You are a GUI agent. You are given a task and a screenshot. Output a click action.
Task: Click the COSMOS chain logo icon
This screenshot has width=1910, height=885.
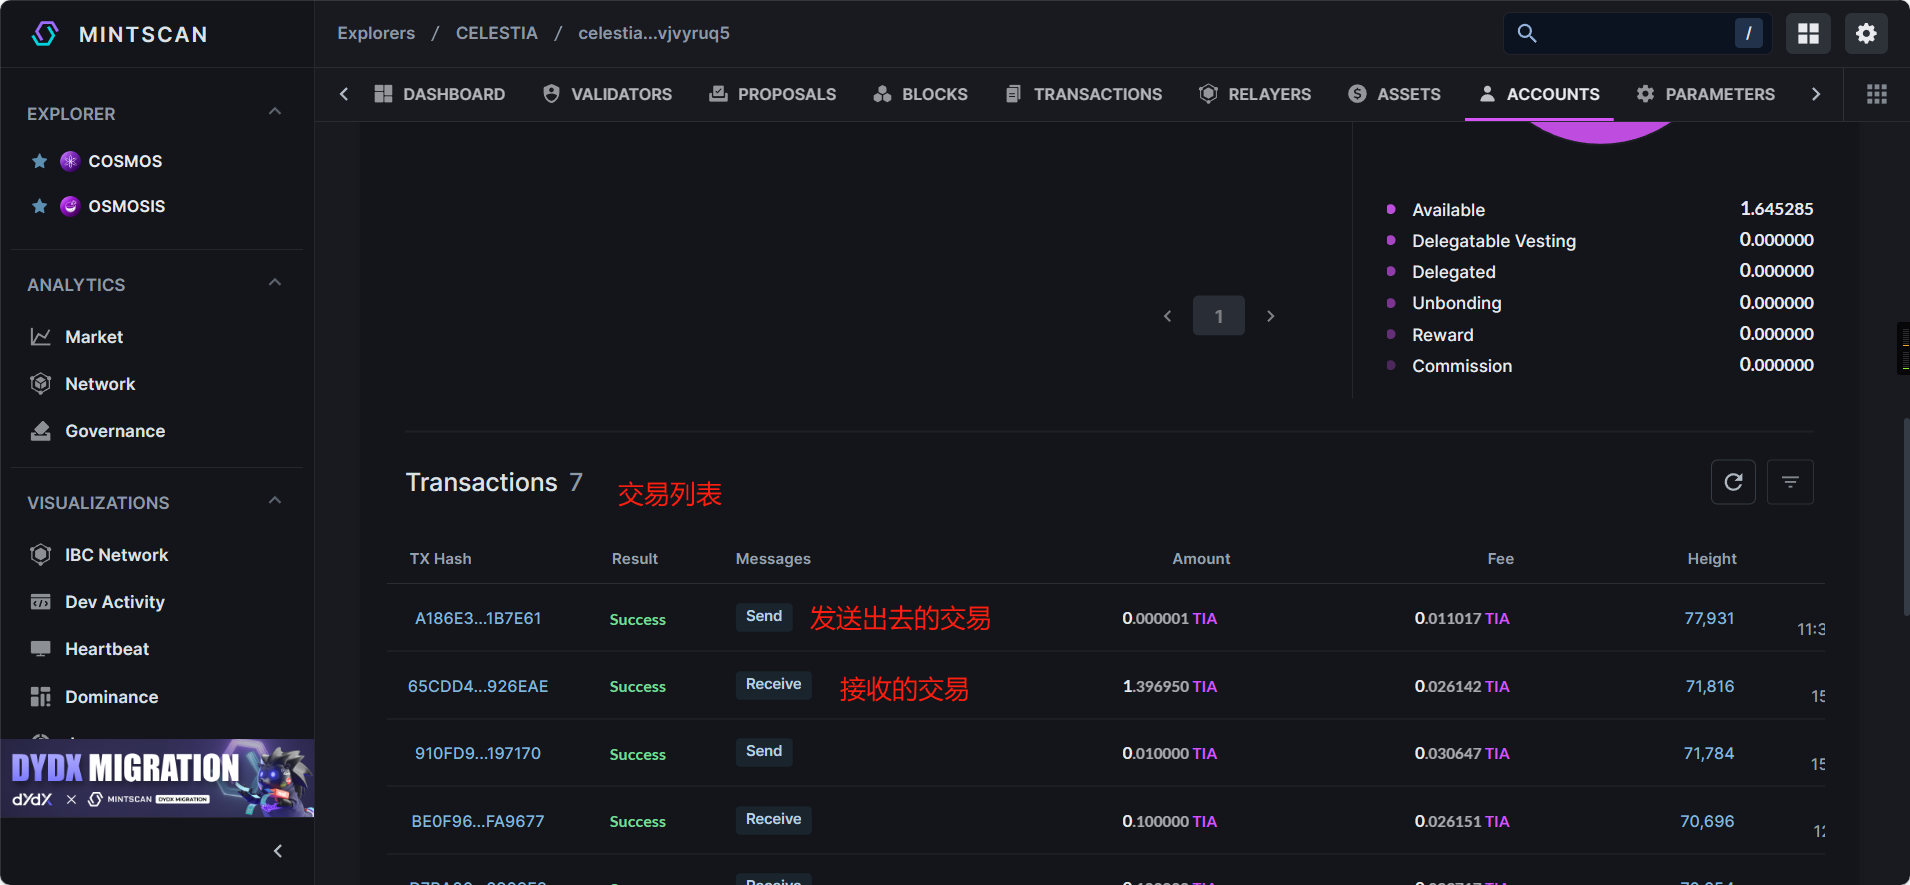coord(70,161)
